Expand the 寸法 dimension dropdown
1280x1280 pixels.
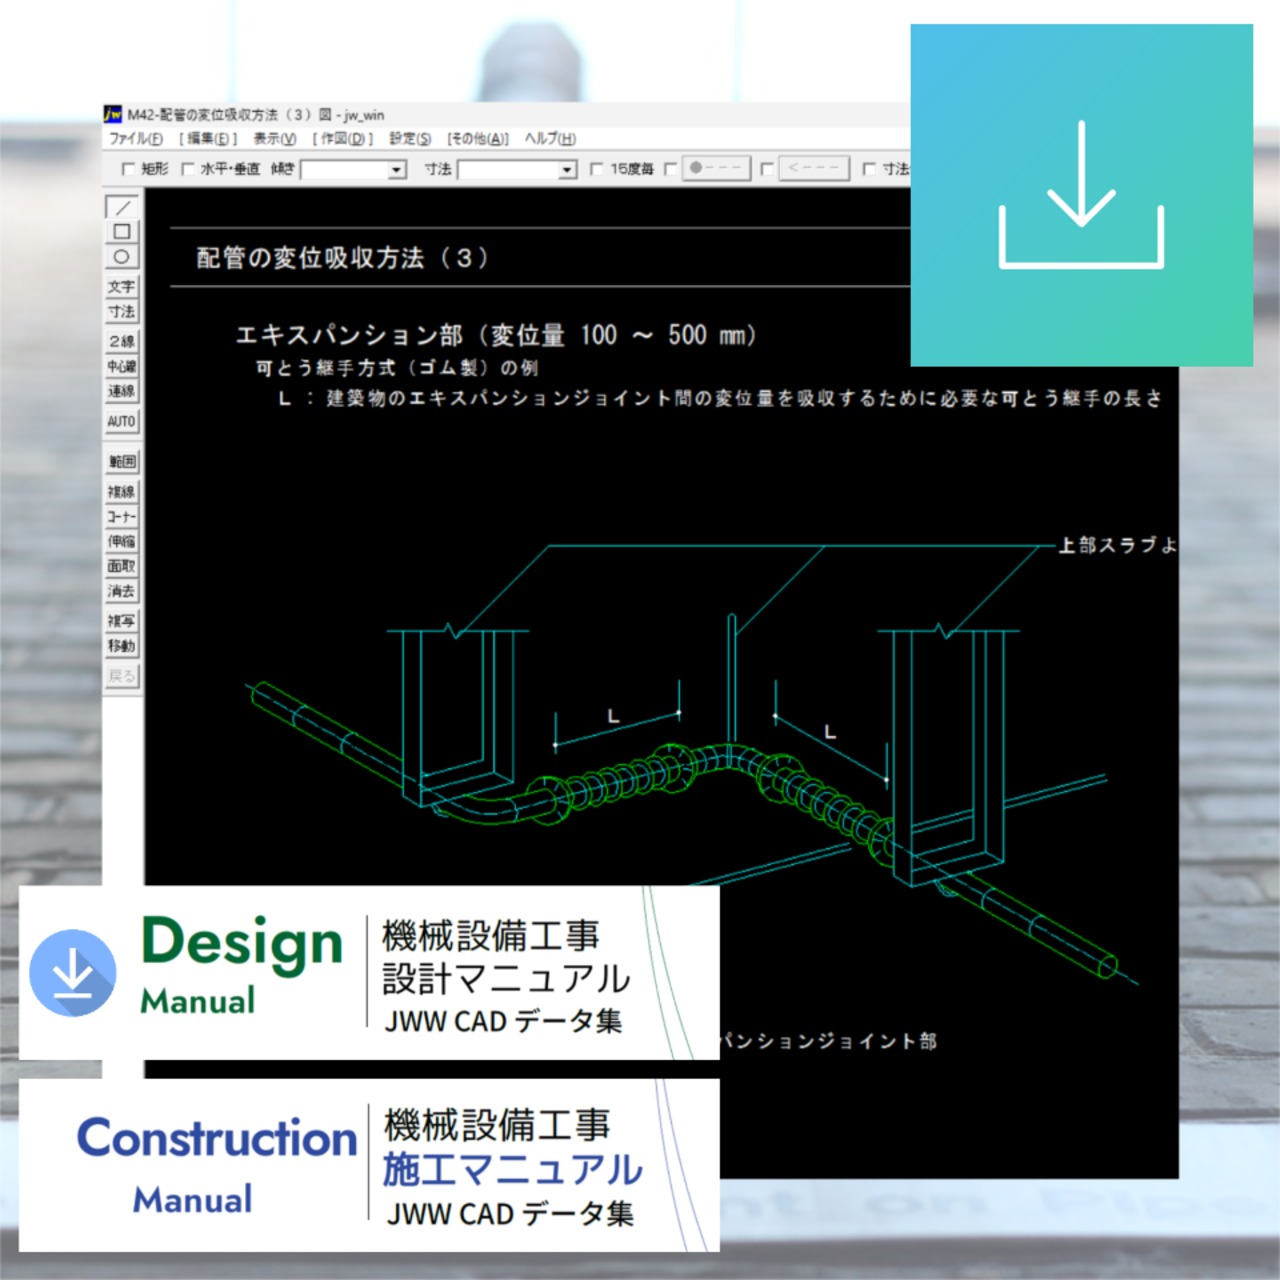tap(567, 170)
